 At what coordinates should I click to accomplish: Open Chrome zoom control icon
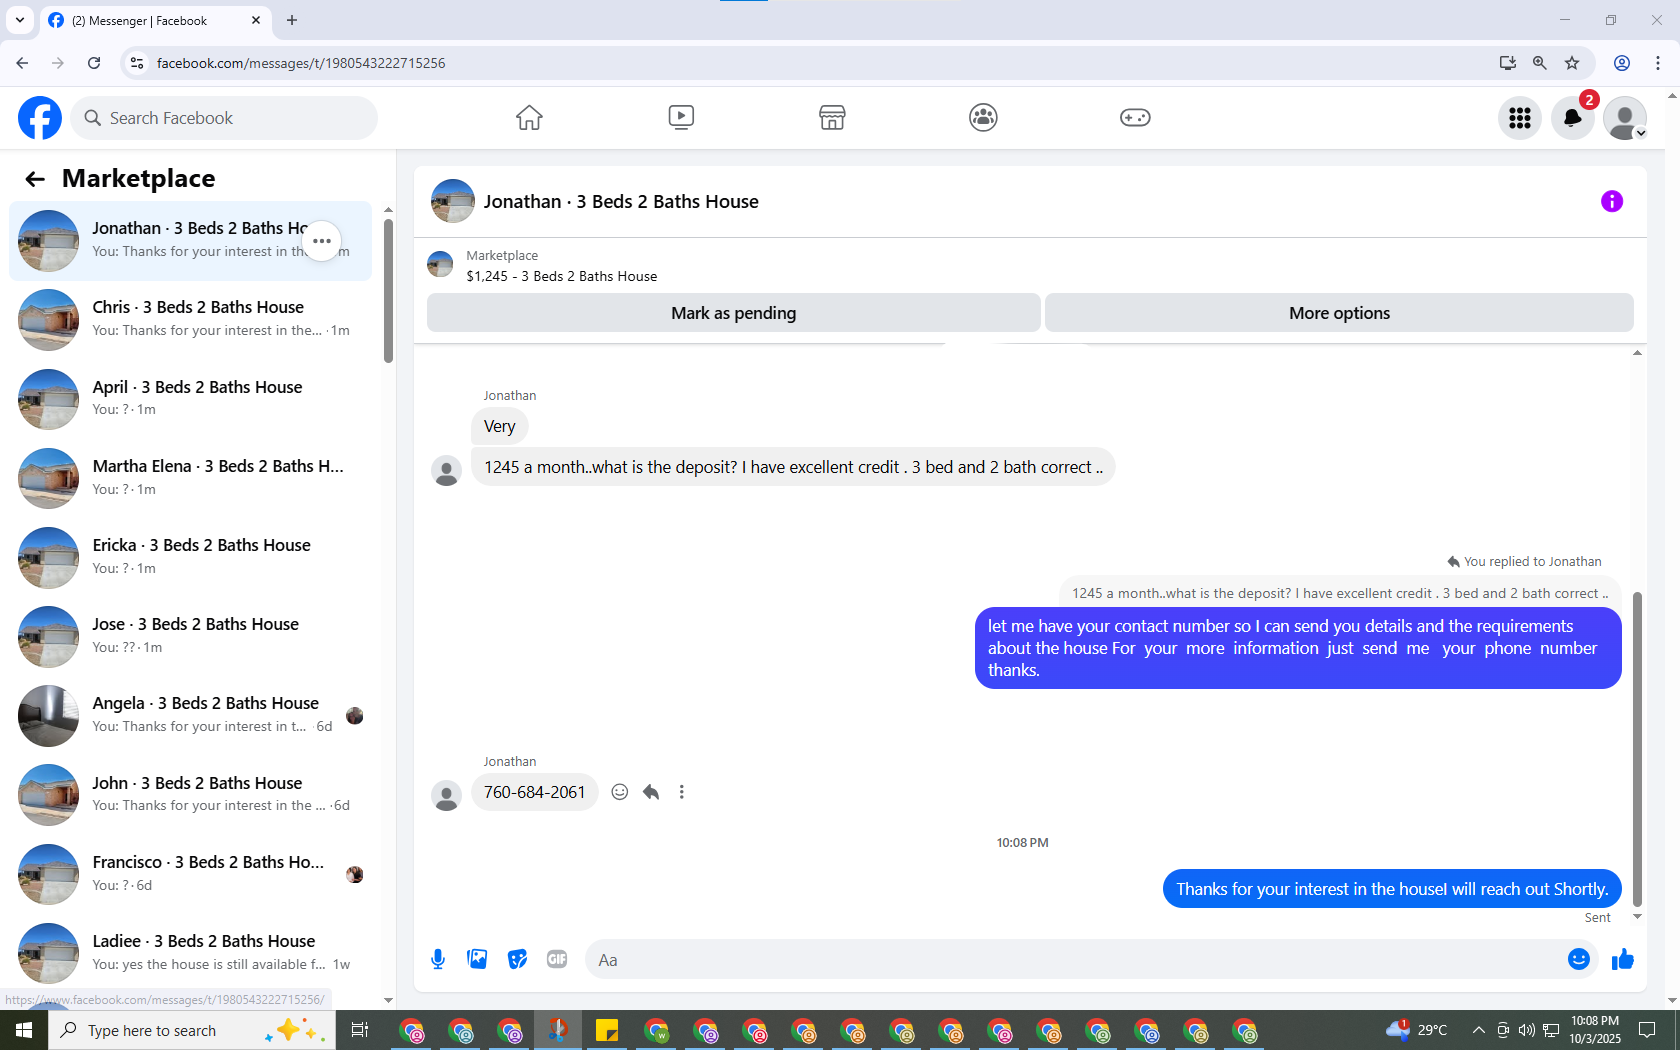[x=1540, y=63]
